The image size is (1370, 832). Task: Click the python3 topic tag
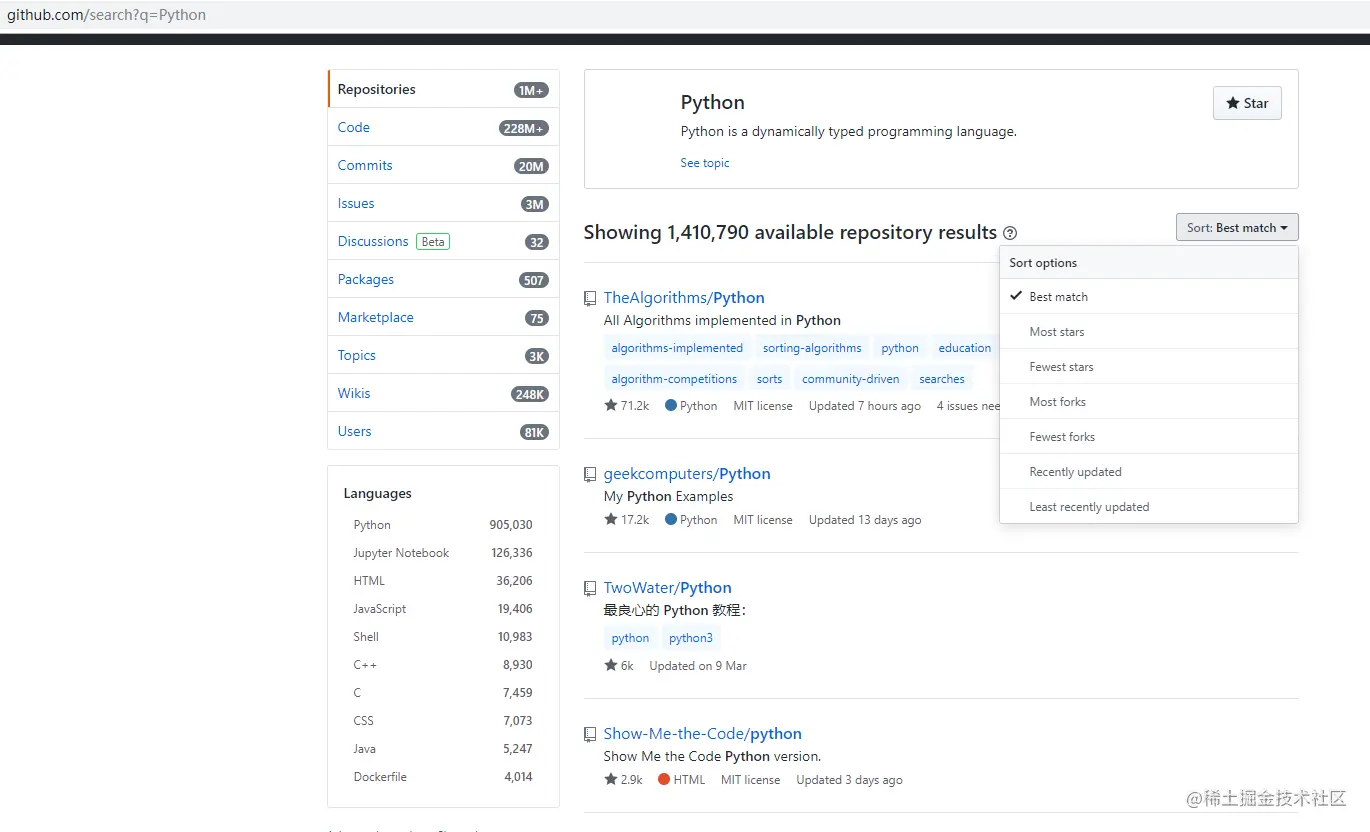[691, 638]
